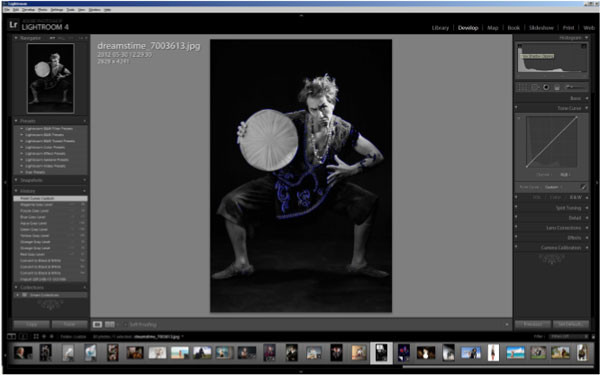Open grid view icon above filmstrip
This screenshot has height=375, width=600.
pos(36,336)
